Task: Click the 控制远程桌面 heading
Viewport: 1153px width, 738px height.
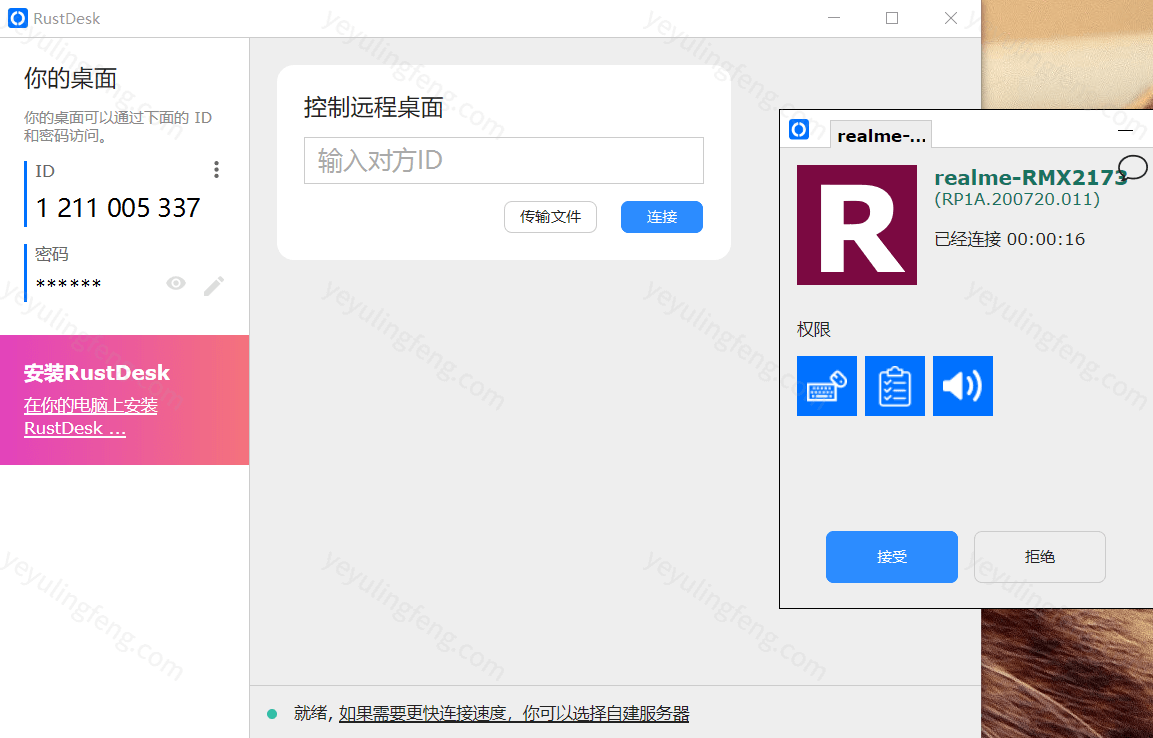Action: coord(374,107)
